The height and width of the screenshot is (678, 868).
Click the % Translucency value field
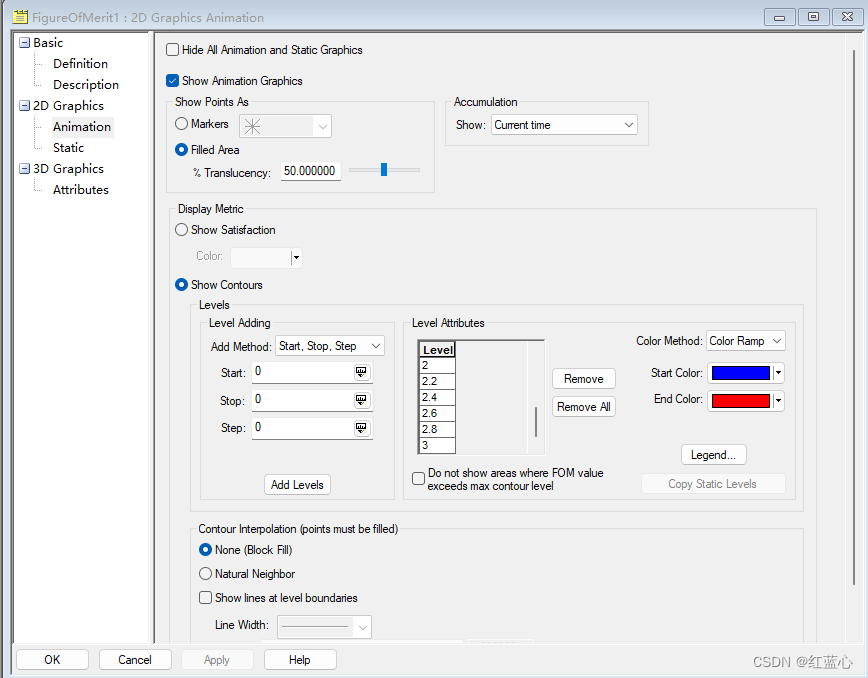coord(310,171)
